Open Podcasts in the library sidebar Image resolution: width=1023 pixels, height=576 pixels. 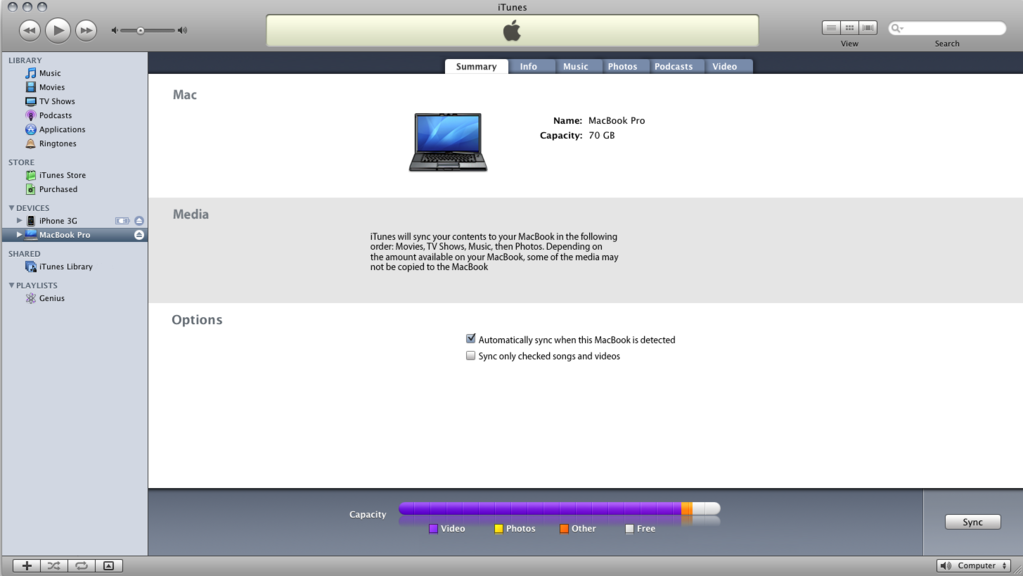point(55,115)
